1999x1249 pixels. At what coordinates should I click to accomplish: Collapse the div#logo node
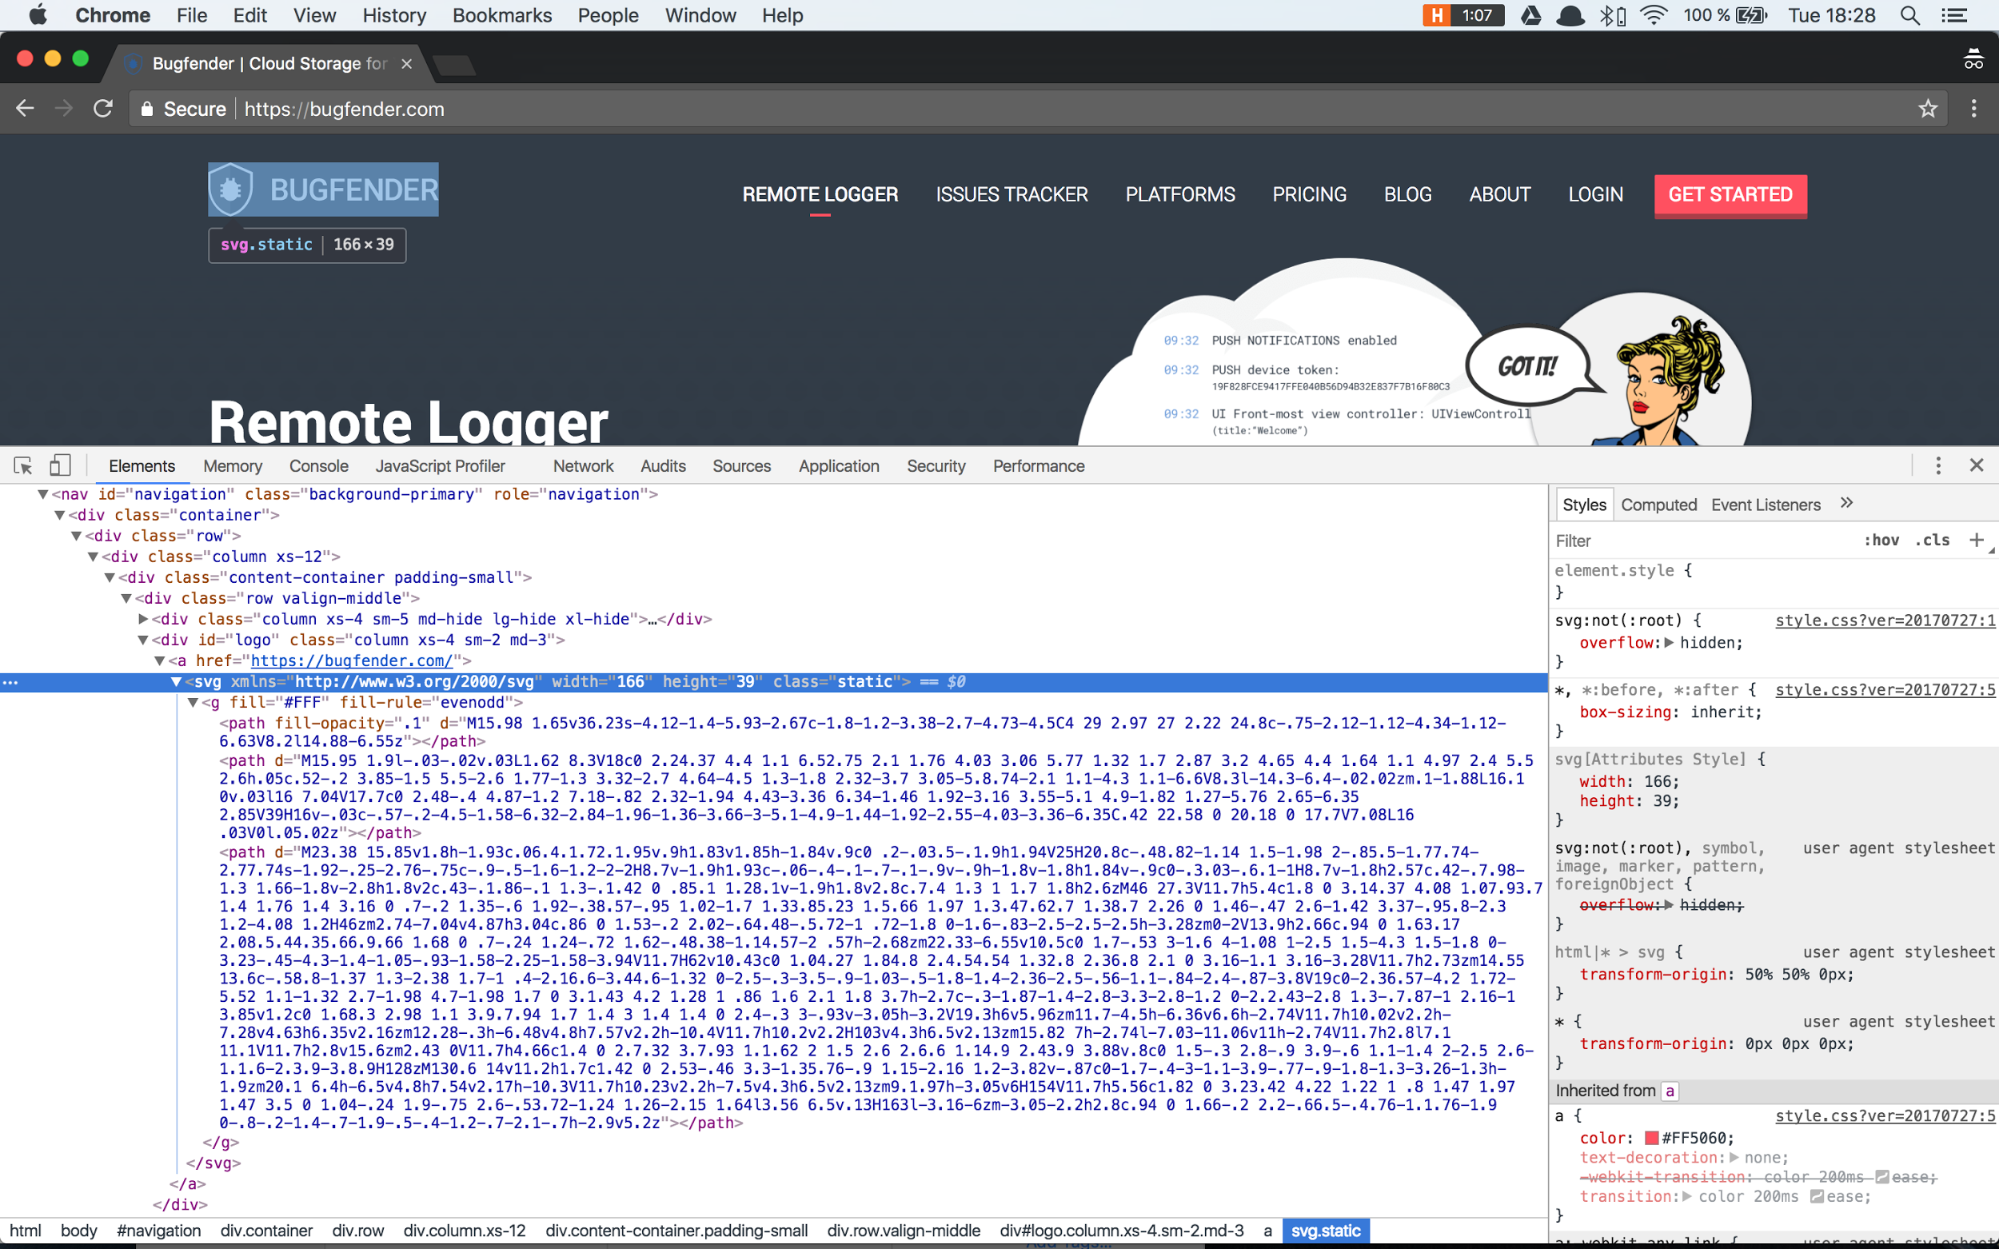click(x=143, y=640)
